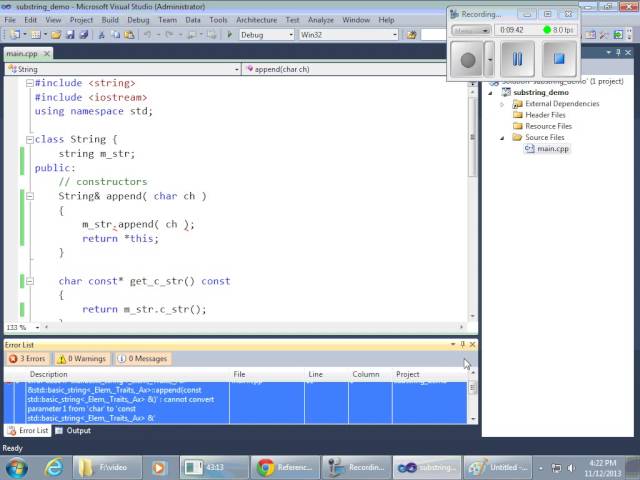This screenshot has width=640, height=480.
Task: Select the main.cpp editor tab
Action: [22, 53]
